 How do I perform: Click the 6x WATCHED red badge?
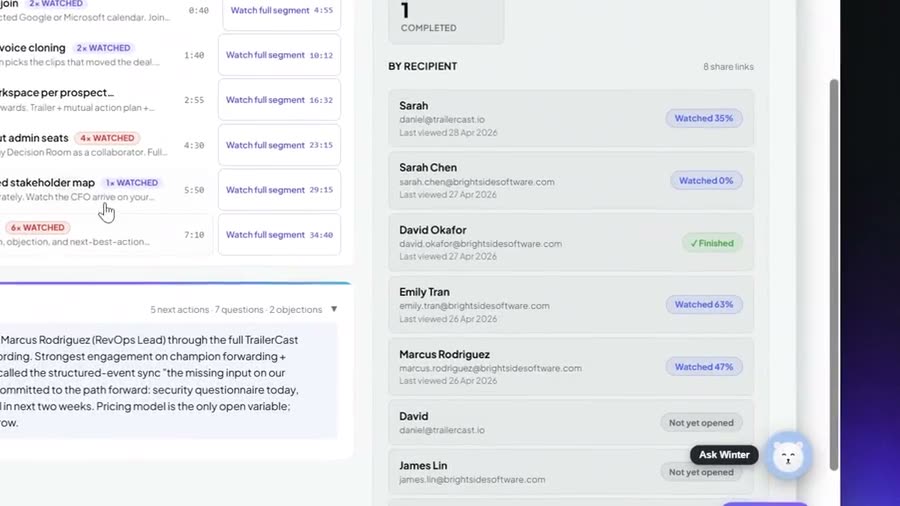38,228
